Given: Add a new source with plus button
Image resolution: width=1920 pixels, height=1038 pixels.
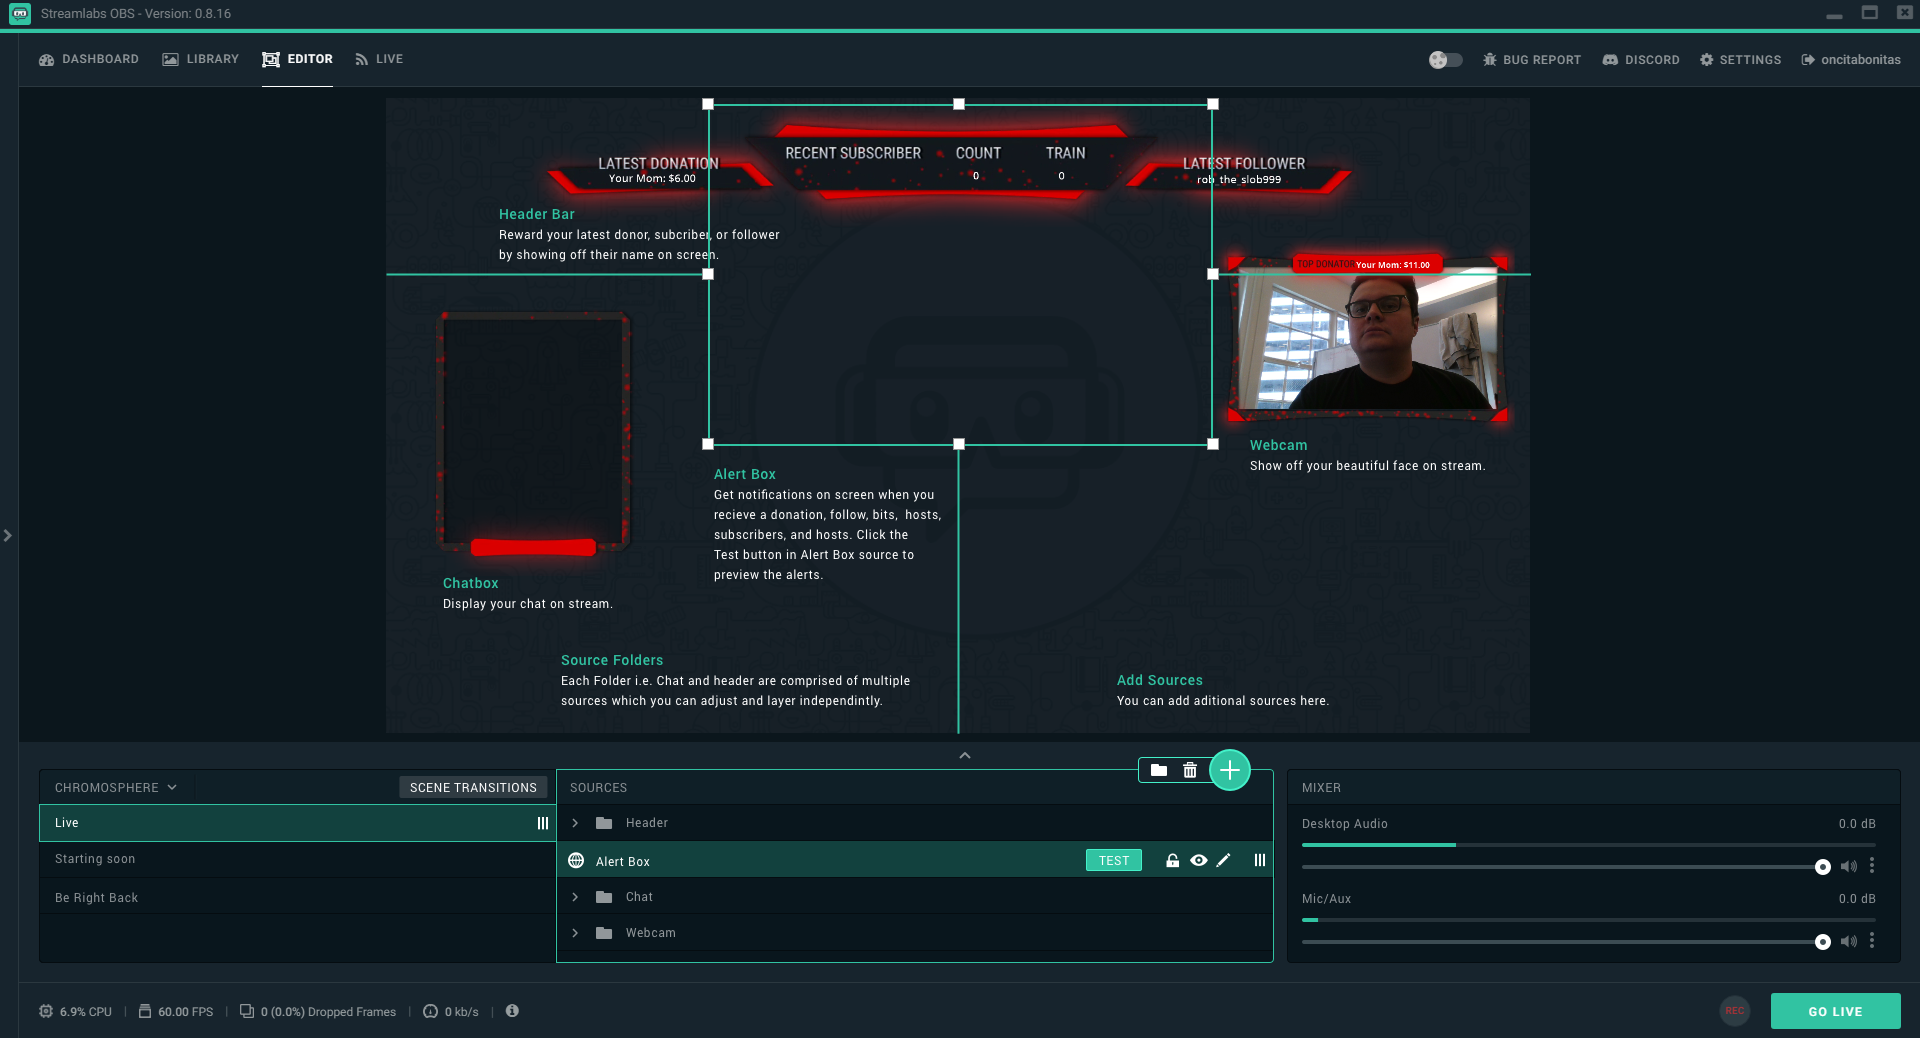Looking at the screenshot, I should (1230, 770).
